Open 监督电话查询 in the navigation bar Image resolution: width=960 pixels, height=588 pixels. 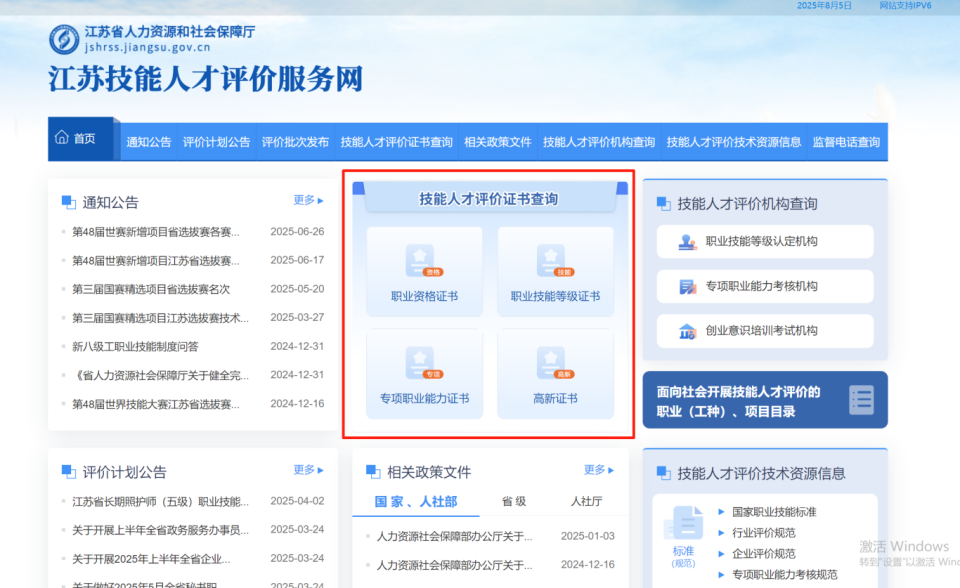[847, 142]
